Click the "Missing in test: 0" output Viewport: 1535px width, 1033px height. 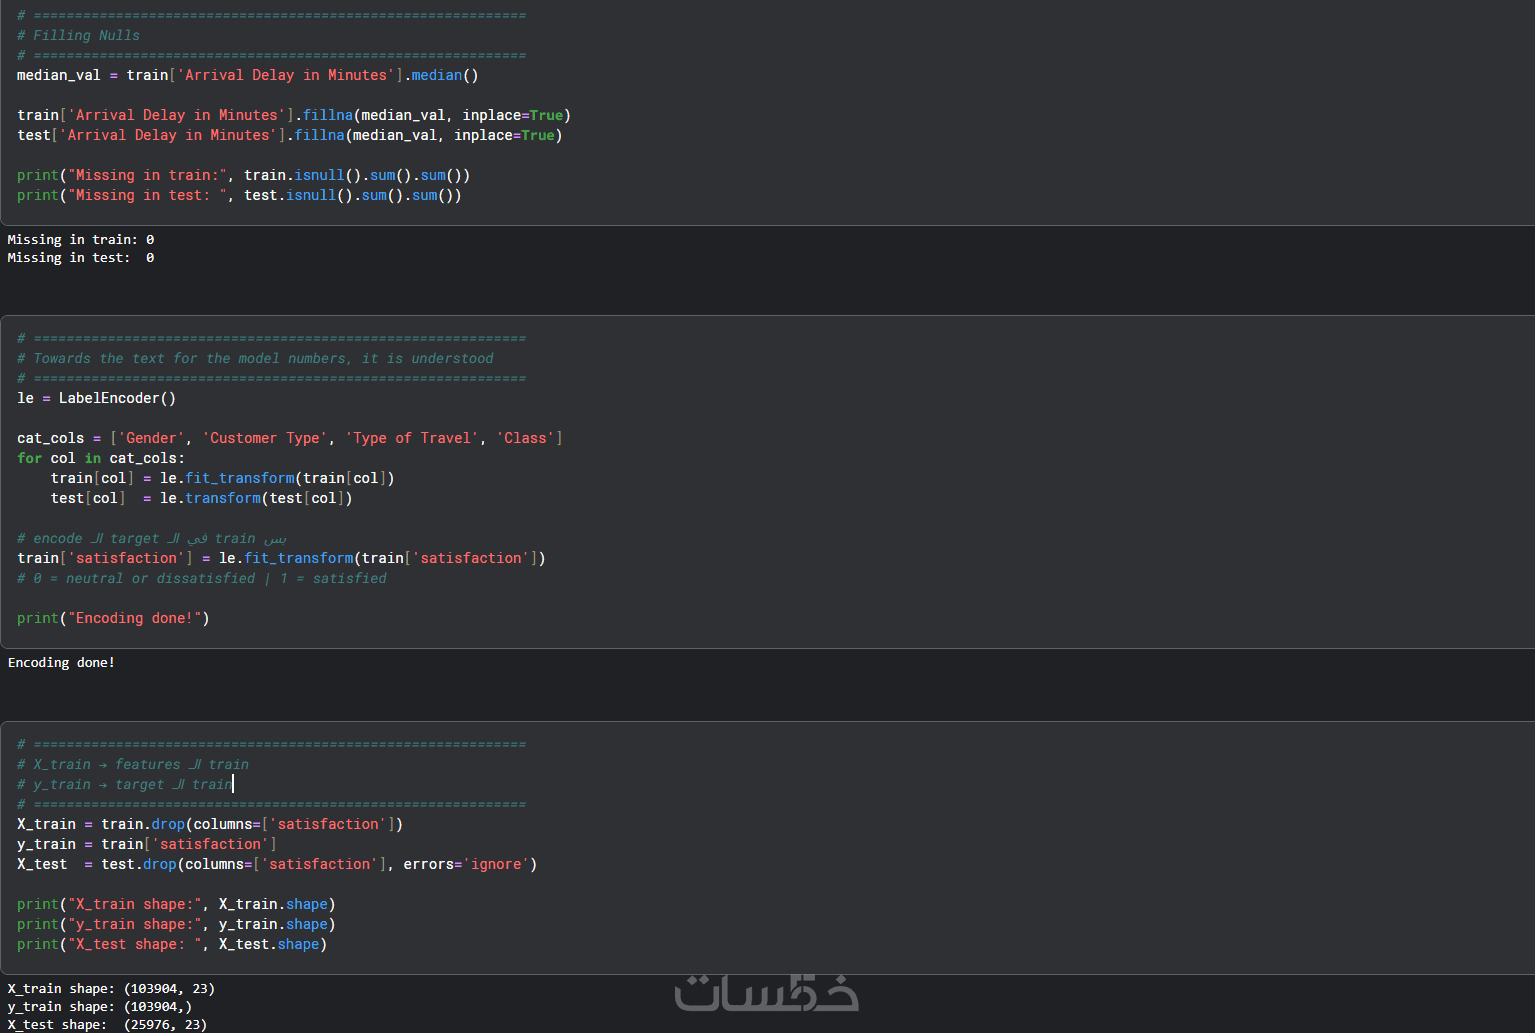pos(80,258)
